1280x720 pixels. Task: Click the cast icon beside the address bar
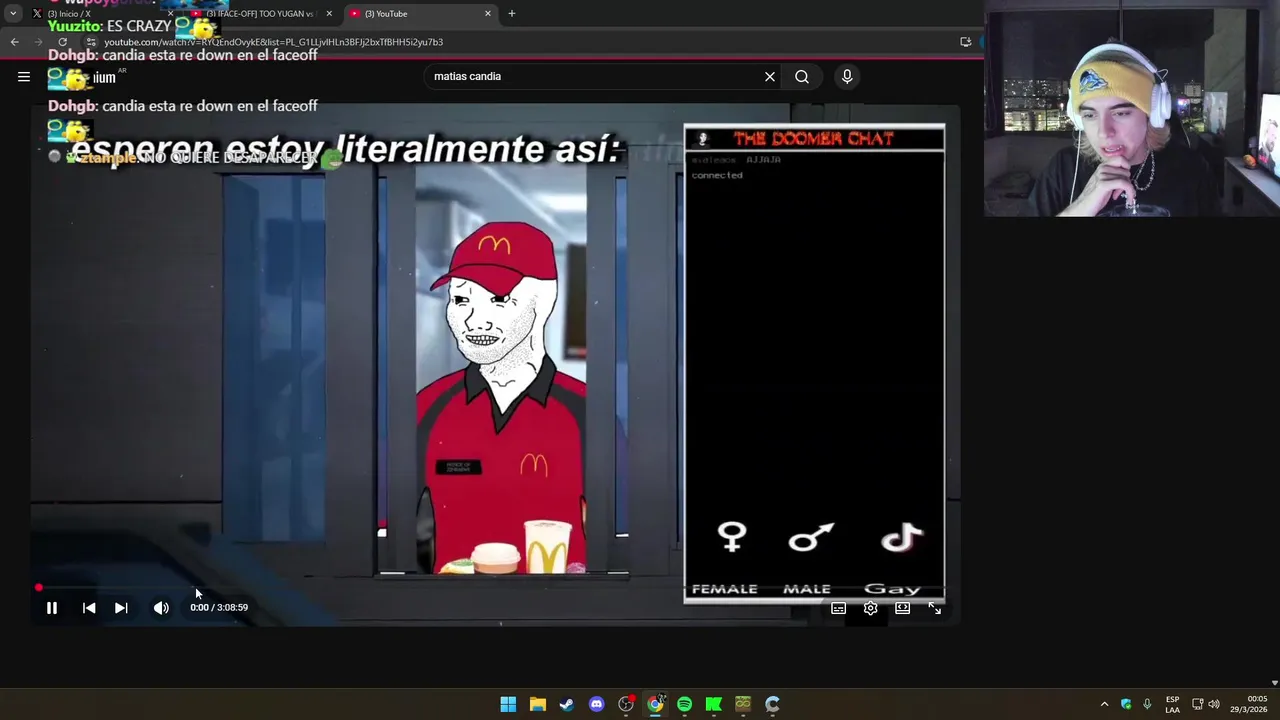(966, 42)
